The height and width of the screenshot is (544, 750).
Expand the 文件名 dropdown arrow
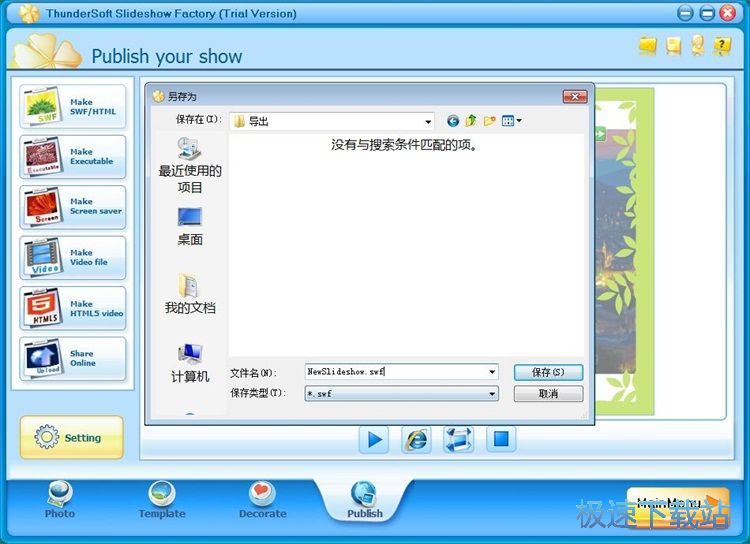click(x=492, y=372)
